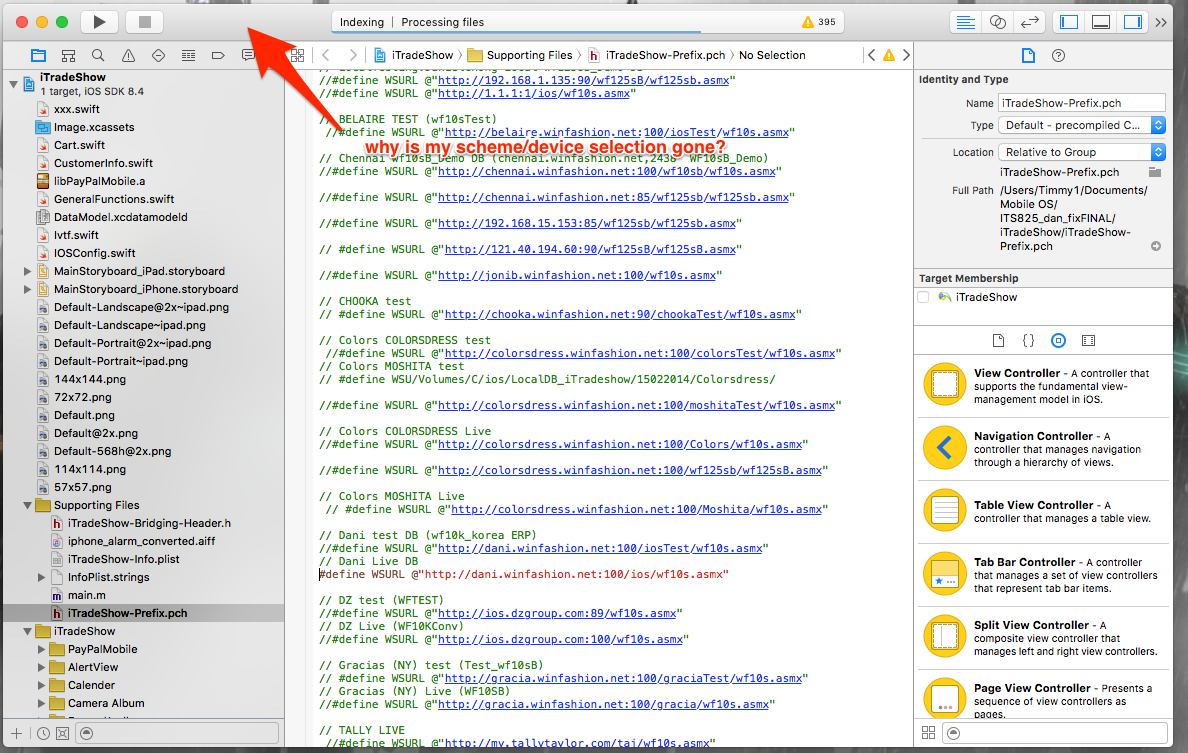Choose file location folder icon
The image size is (1188, 753).
coord(1155,173)
